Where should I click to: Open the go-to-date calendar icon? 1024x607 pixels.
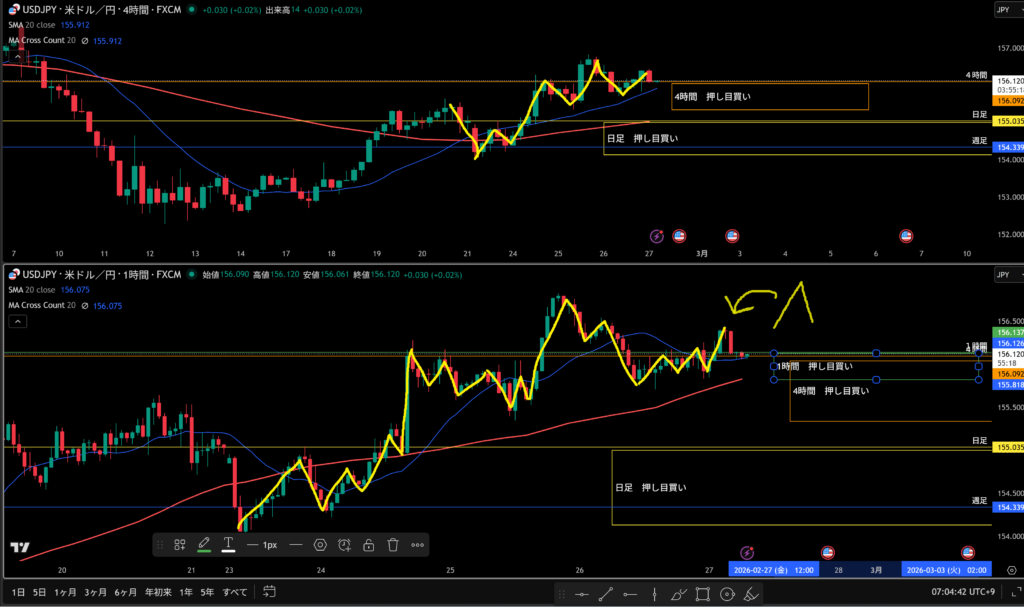[269, 592]
